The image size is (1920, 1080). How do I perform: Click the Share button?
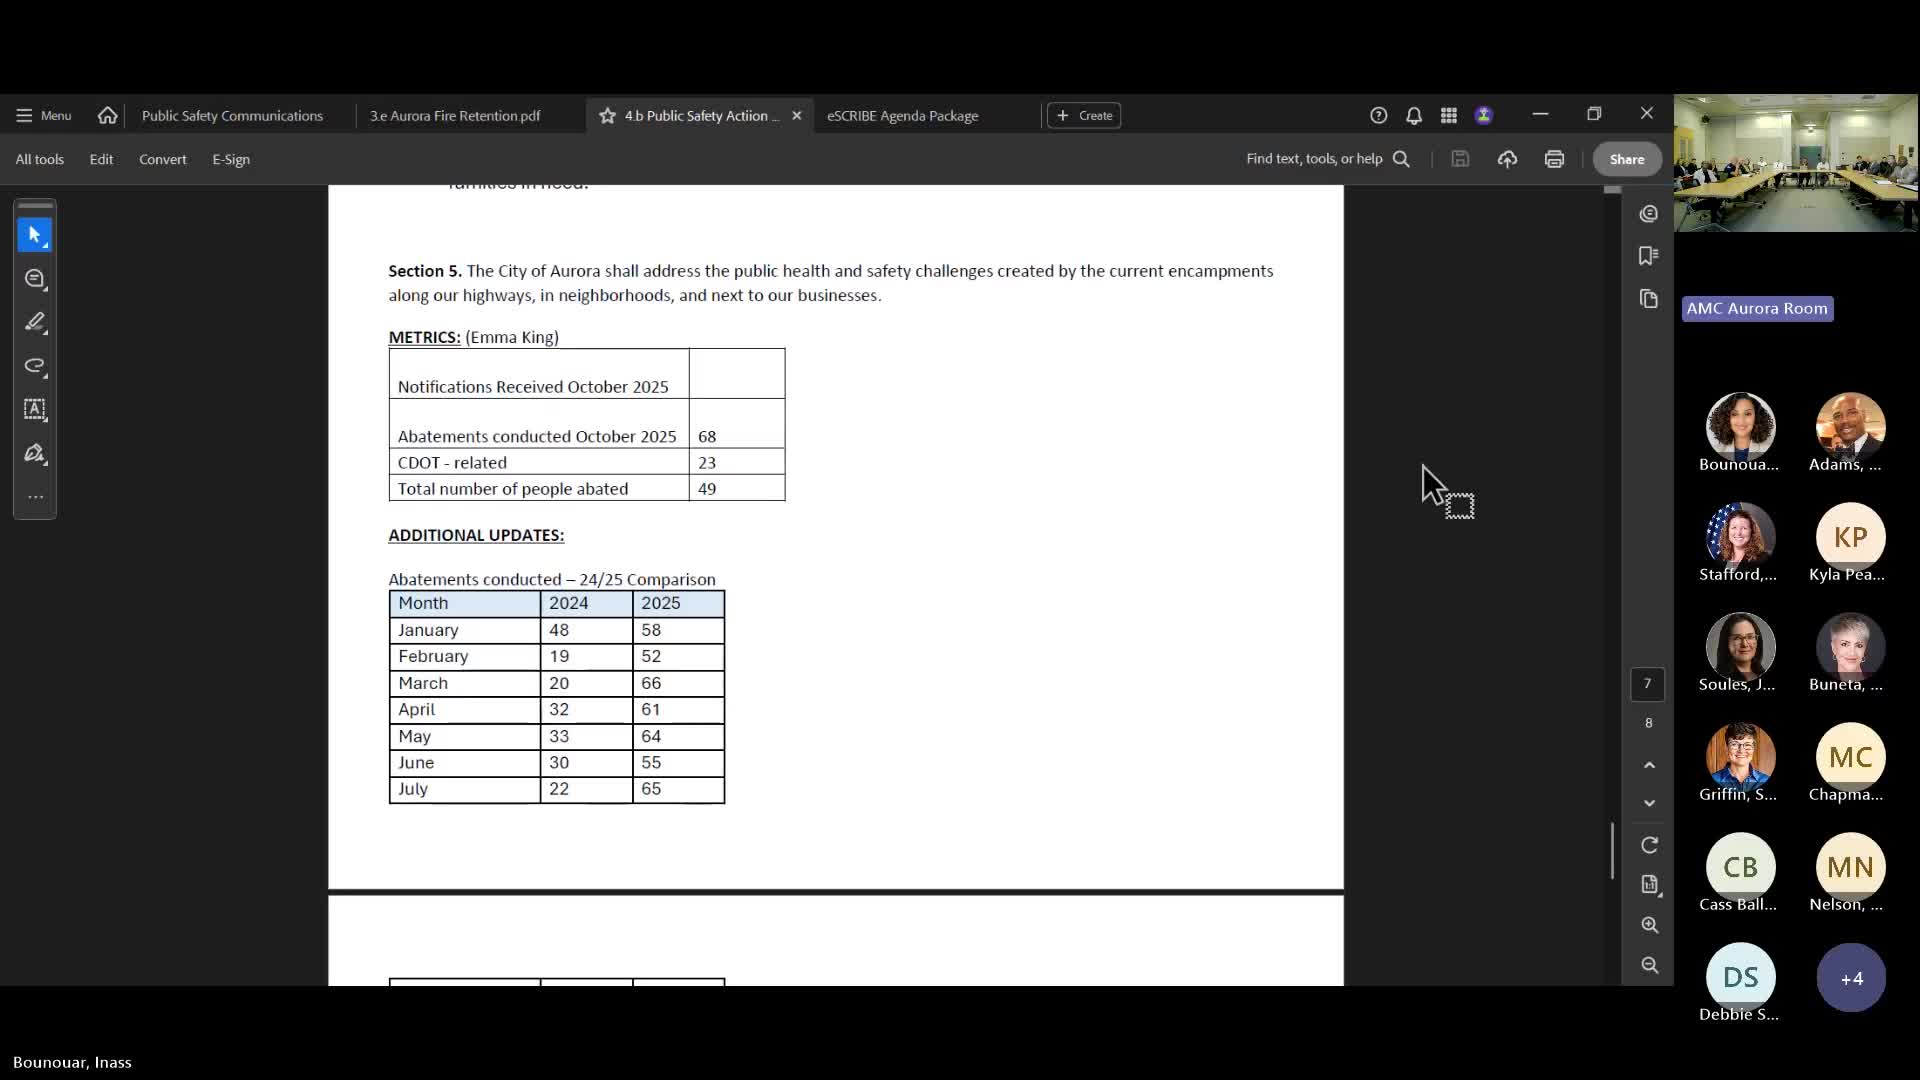(1626, 159)
